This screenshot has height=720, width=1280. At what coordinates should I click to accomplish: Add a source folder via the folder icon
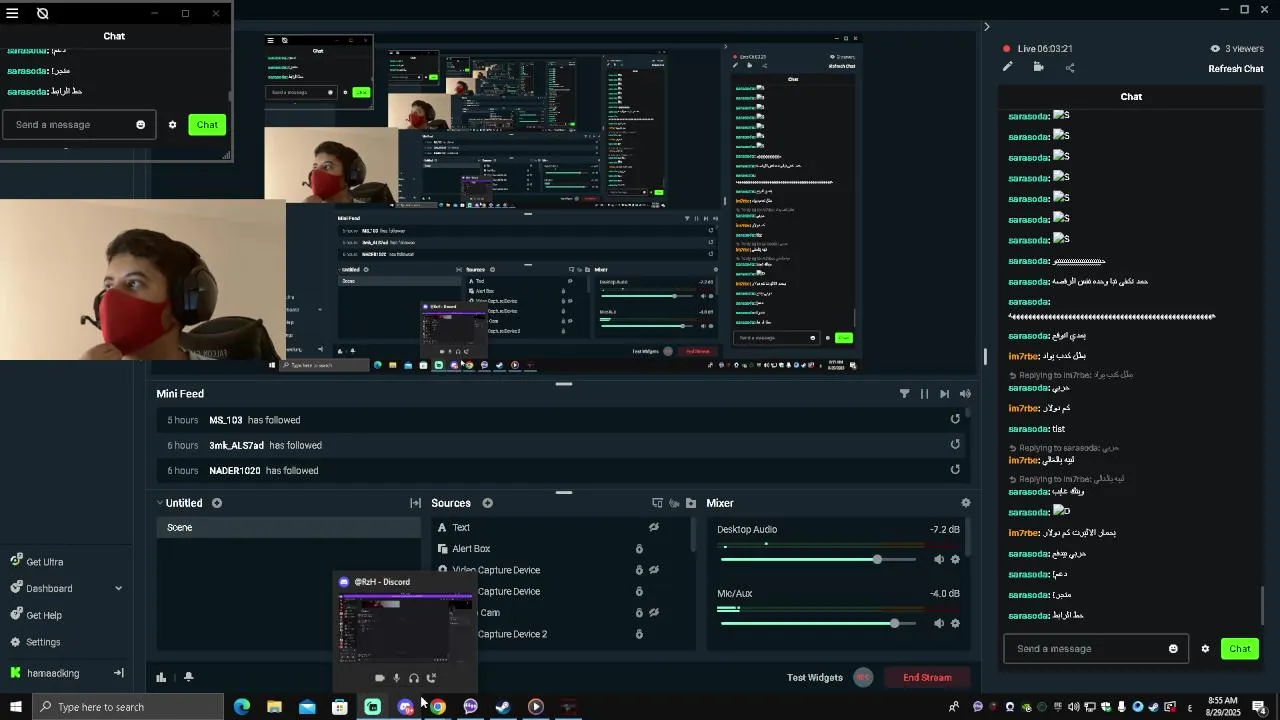[691, 503]
